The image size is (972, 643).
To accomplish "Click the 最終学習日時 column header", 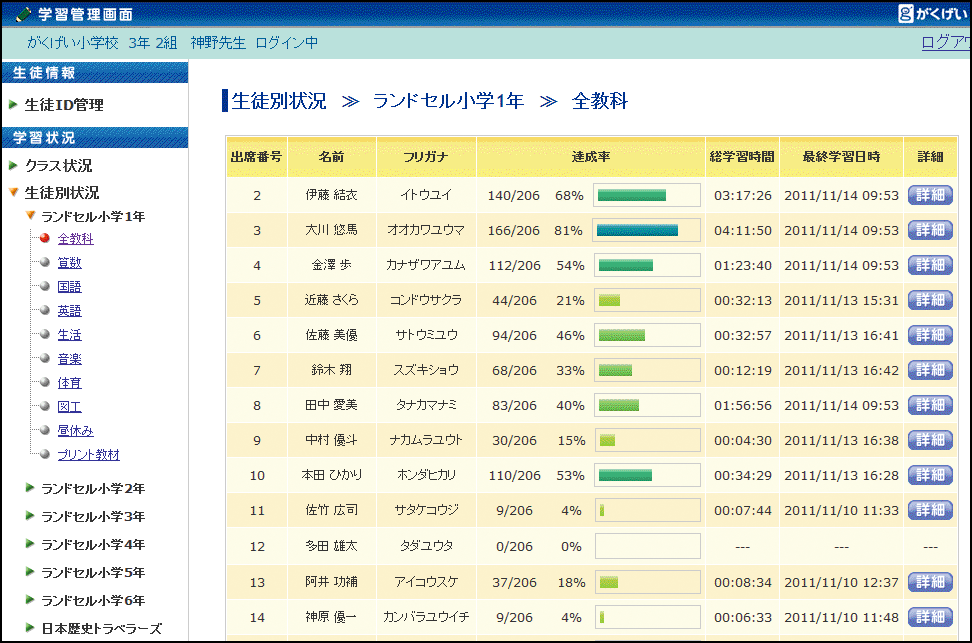I will tap(841, 157).
